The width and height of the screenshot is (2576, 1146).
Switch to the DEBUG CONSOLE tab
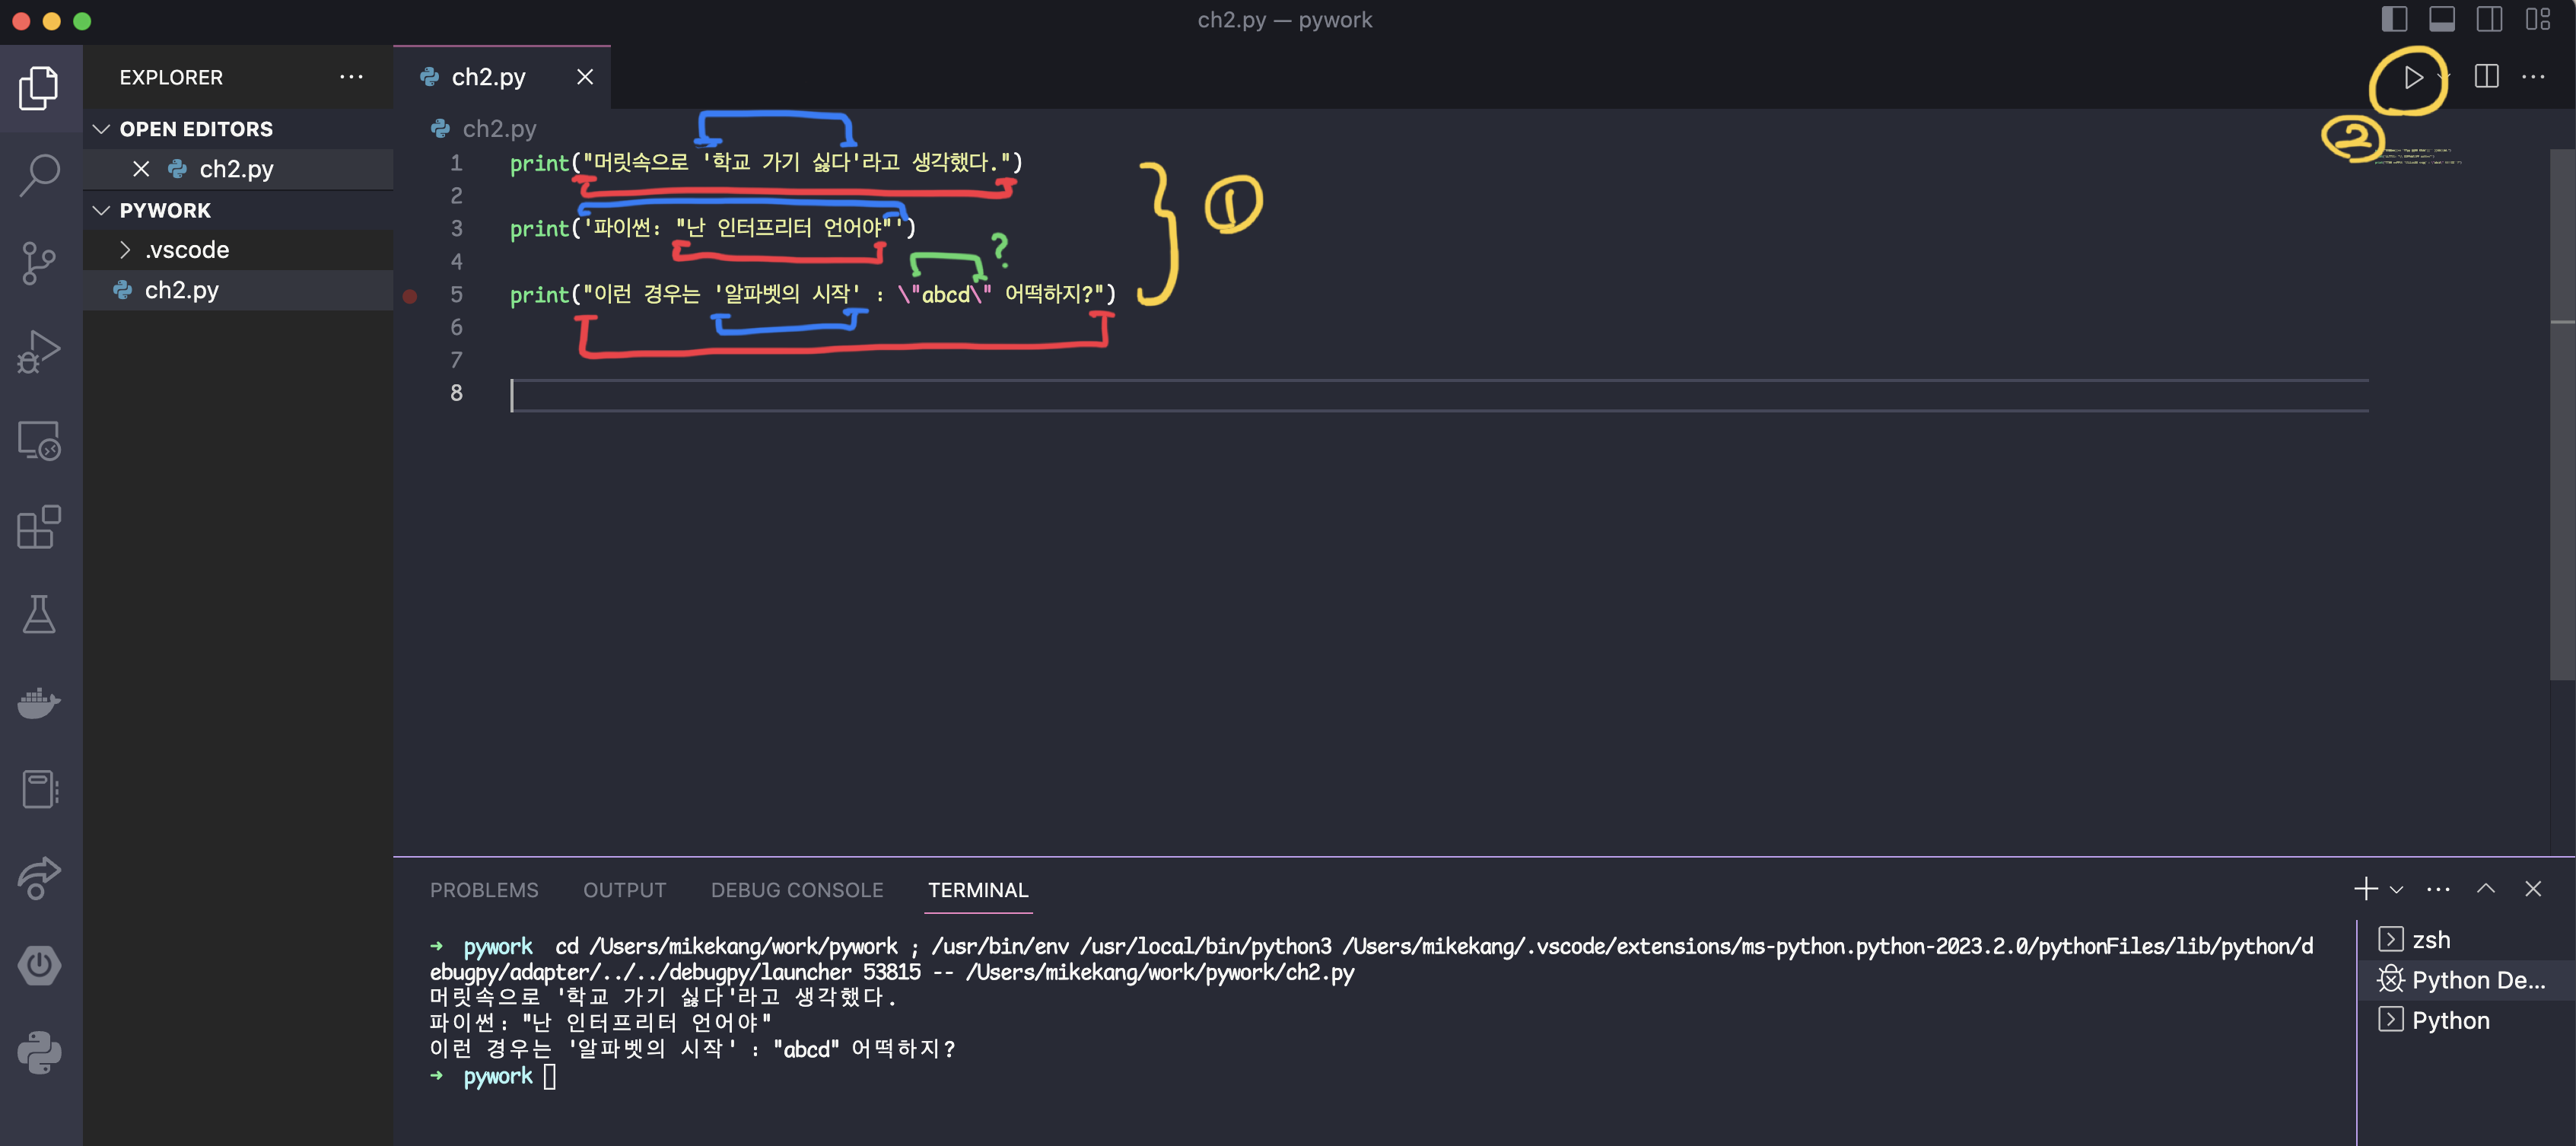pos(796,889)
